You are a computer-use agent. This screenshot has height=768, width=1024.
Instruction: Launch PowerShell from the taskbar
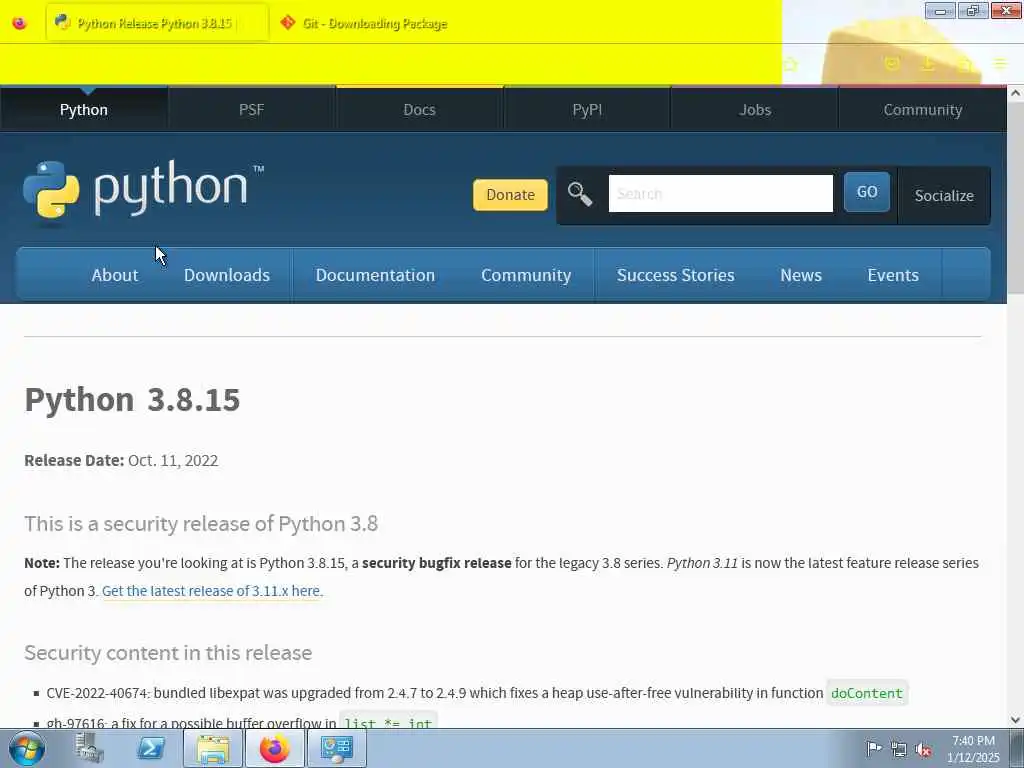[x=151, y=748]
